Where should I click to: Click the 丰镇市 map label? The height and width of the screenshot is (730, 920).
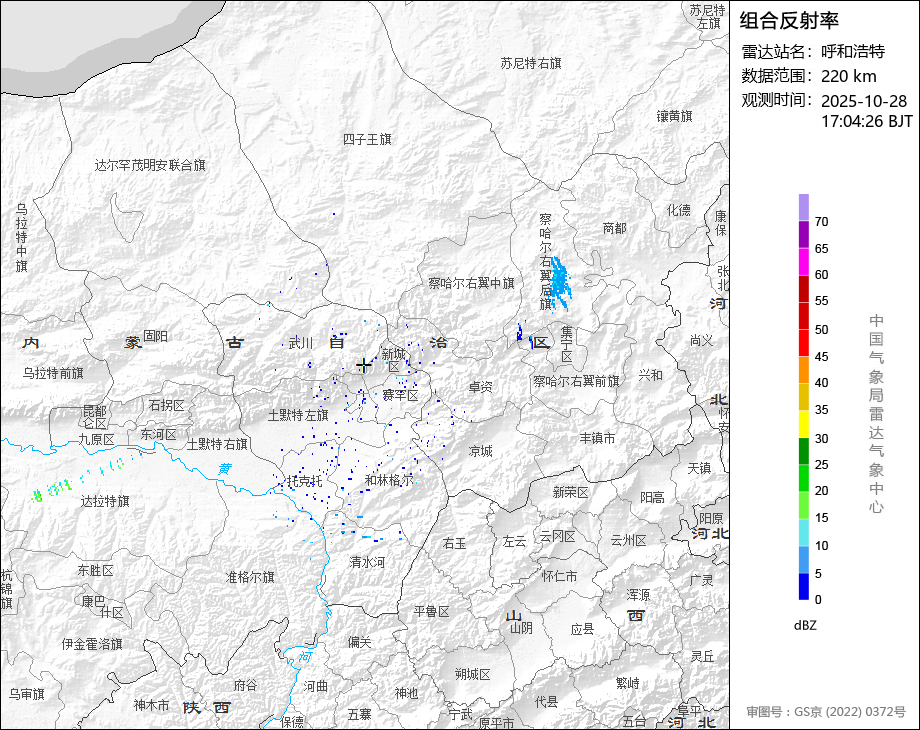(x=597, y=438)
